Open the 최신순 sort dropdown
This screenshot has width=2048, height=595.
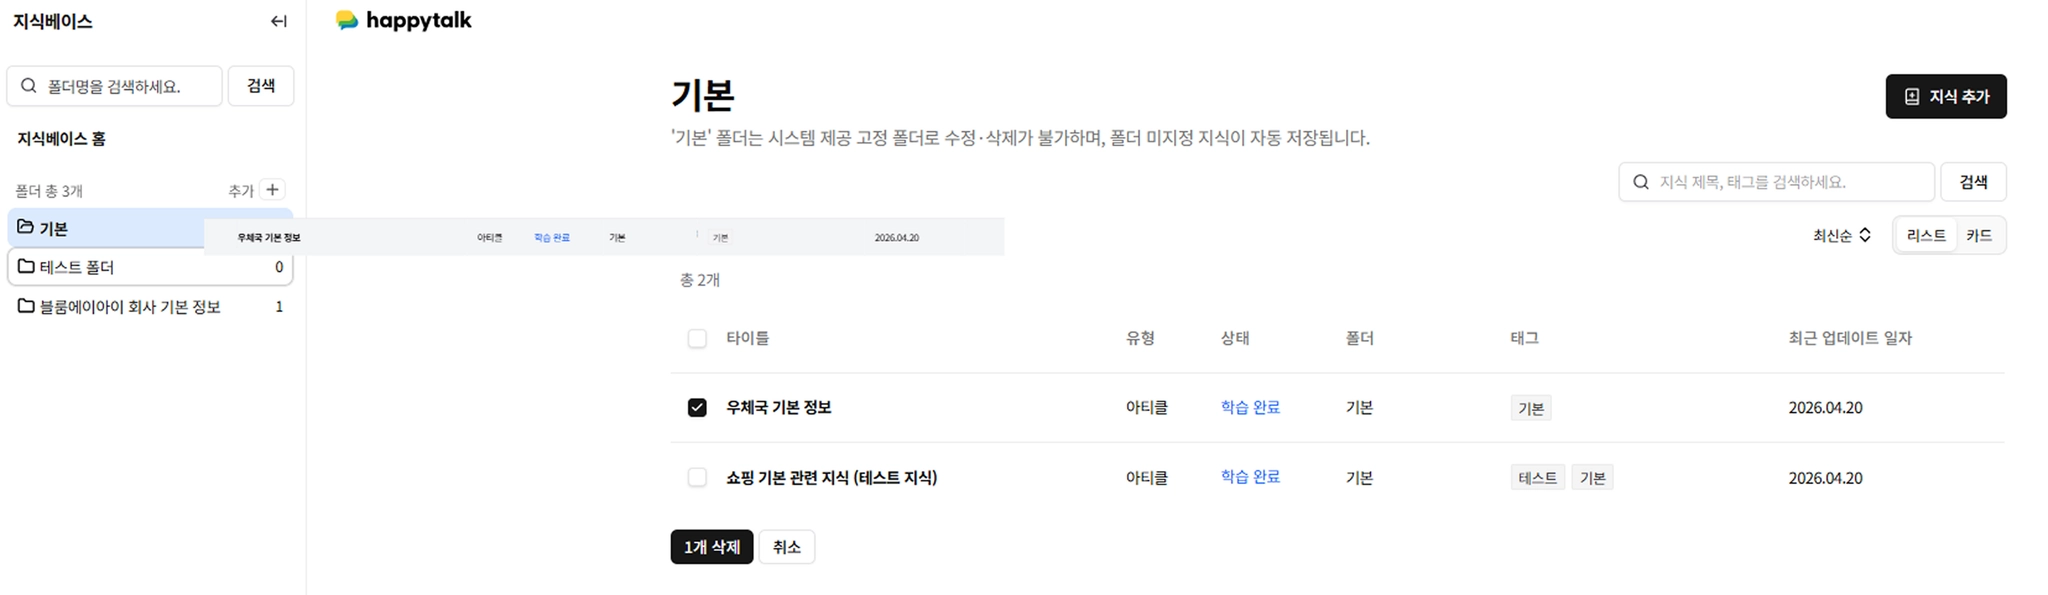click(1842, 235)
